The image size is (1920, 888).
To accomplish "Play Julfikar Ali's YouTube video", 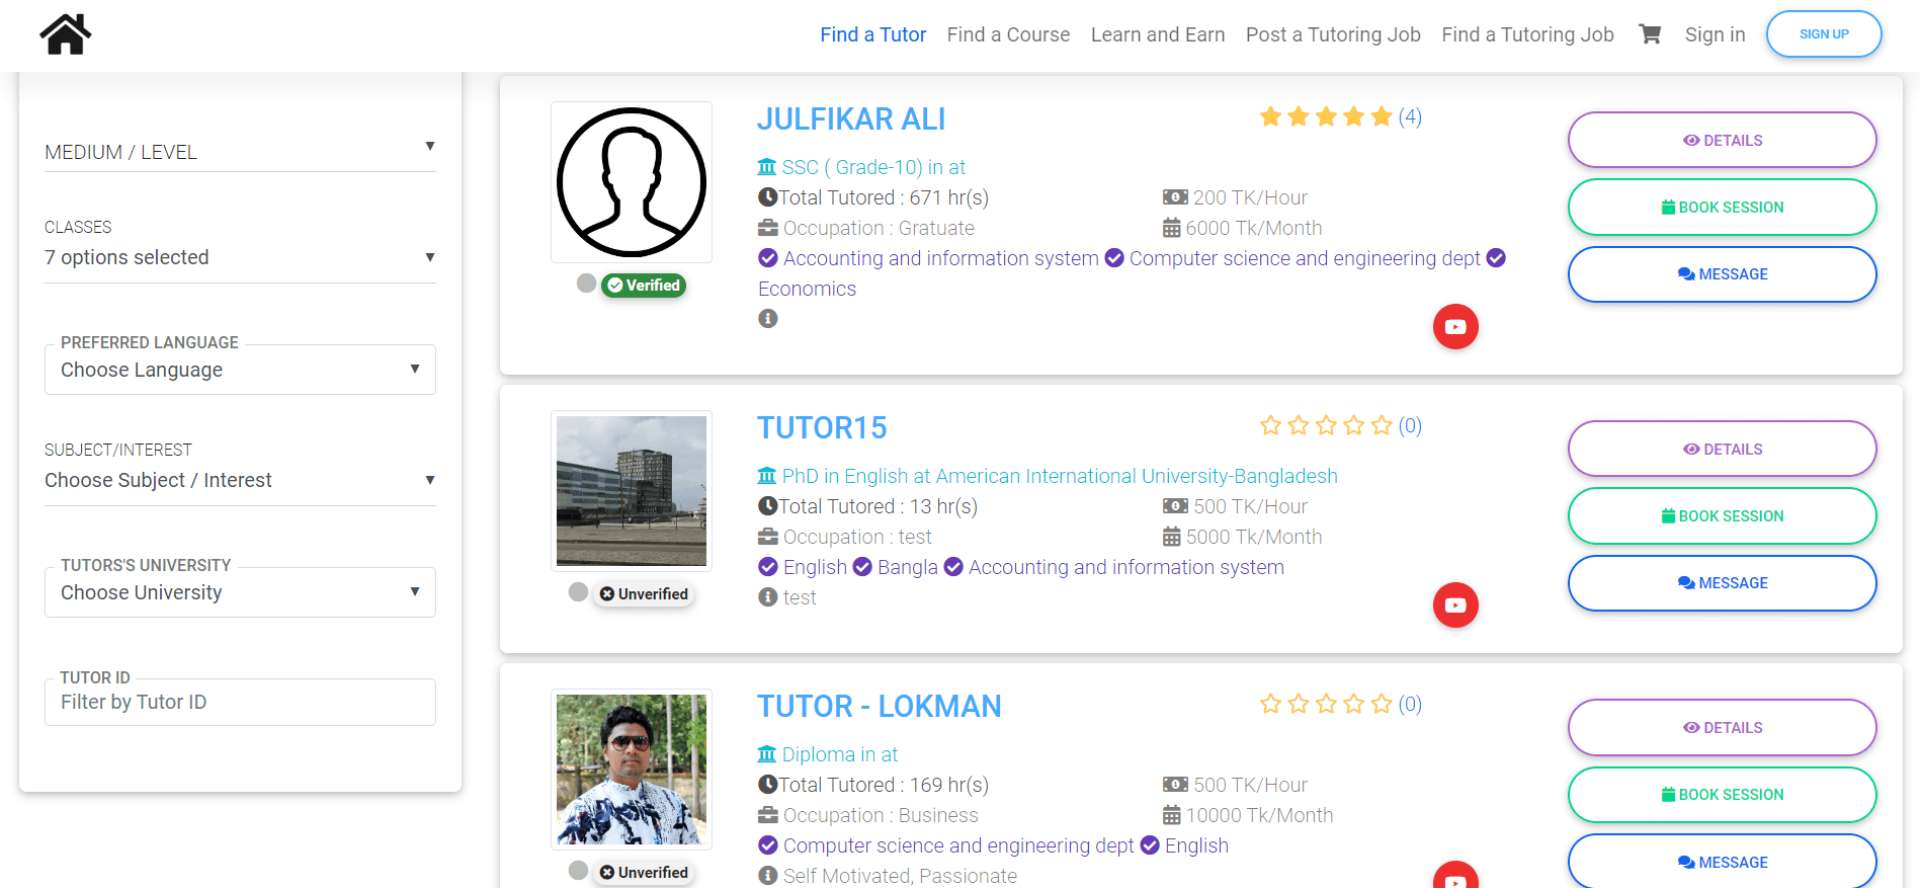I will (x=1455, y=327).
